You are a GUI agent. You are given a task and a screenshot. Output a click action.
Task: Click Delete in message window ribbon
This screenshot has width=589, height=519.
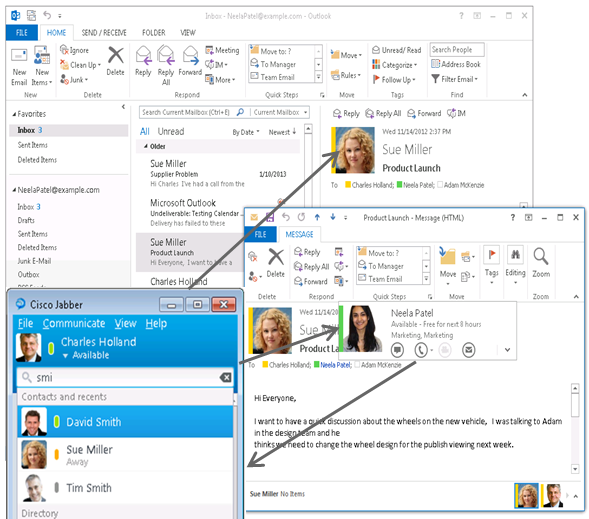click(276, 264)
